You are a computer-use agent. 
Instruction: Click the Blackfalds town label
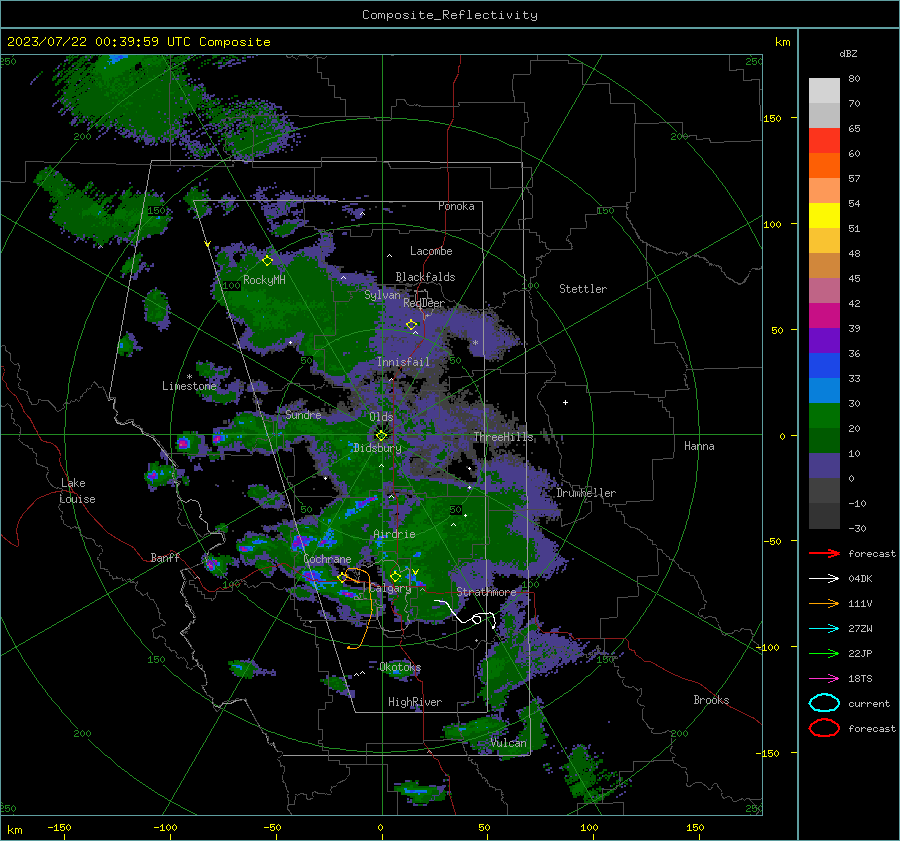(x=425, y=277)
